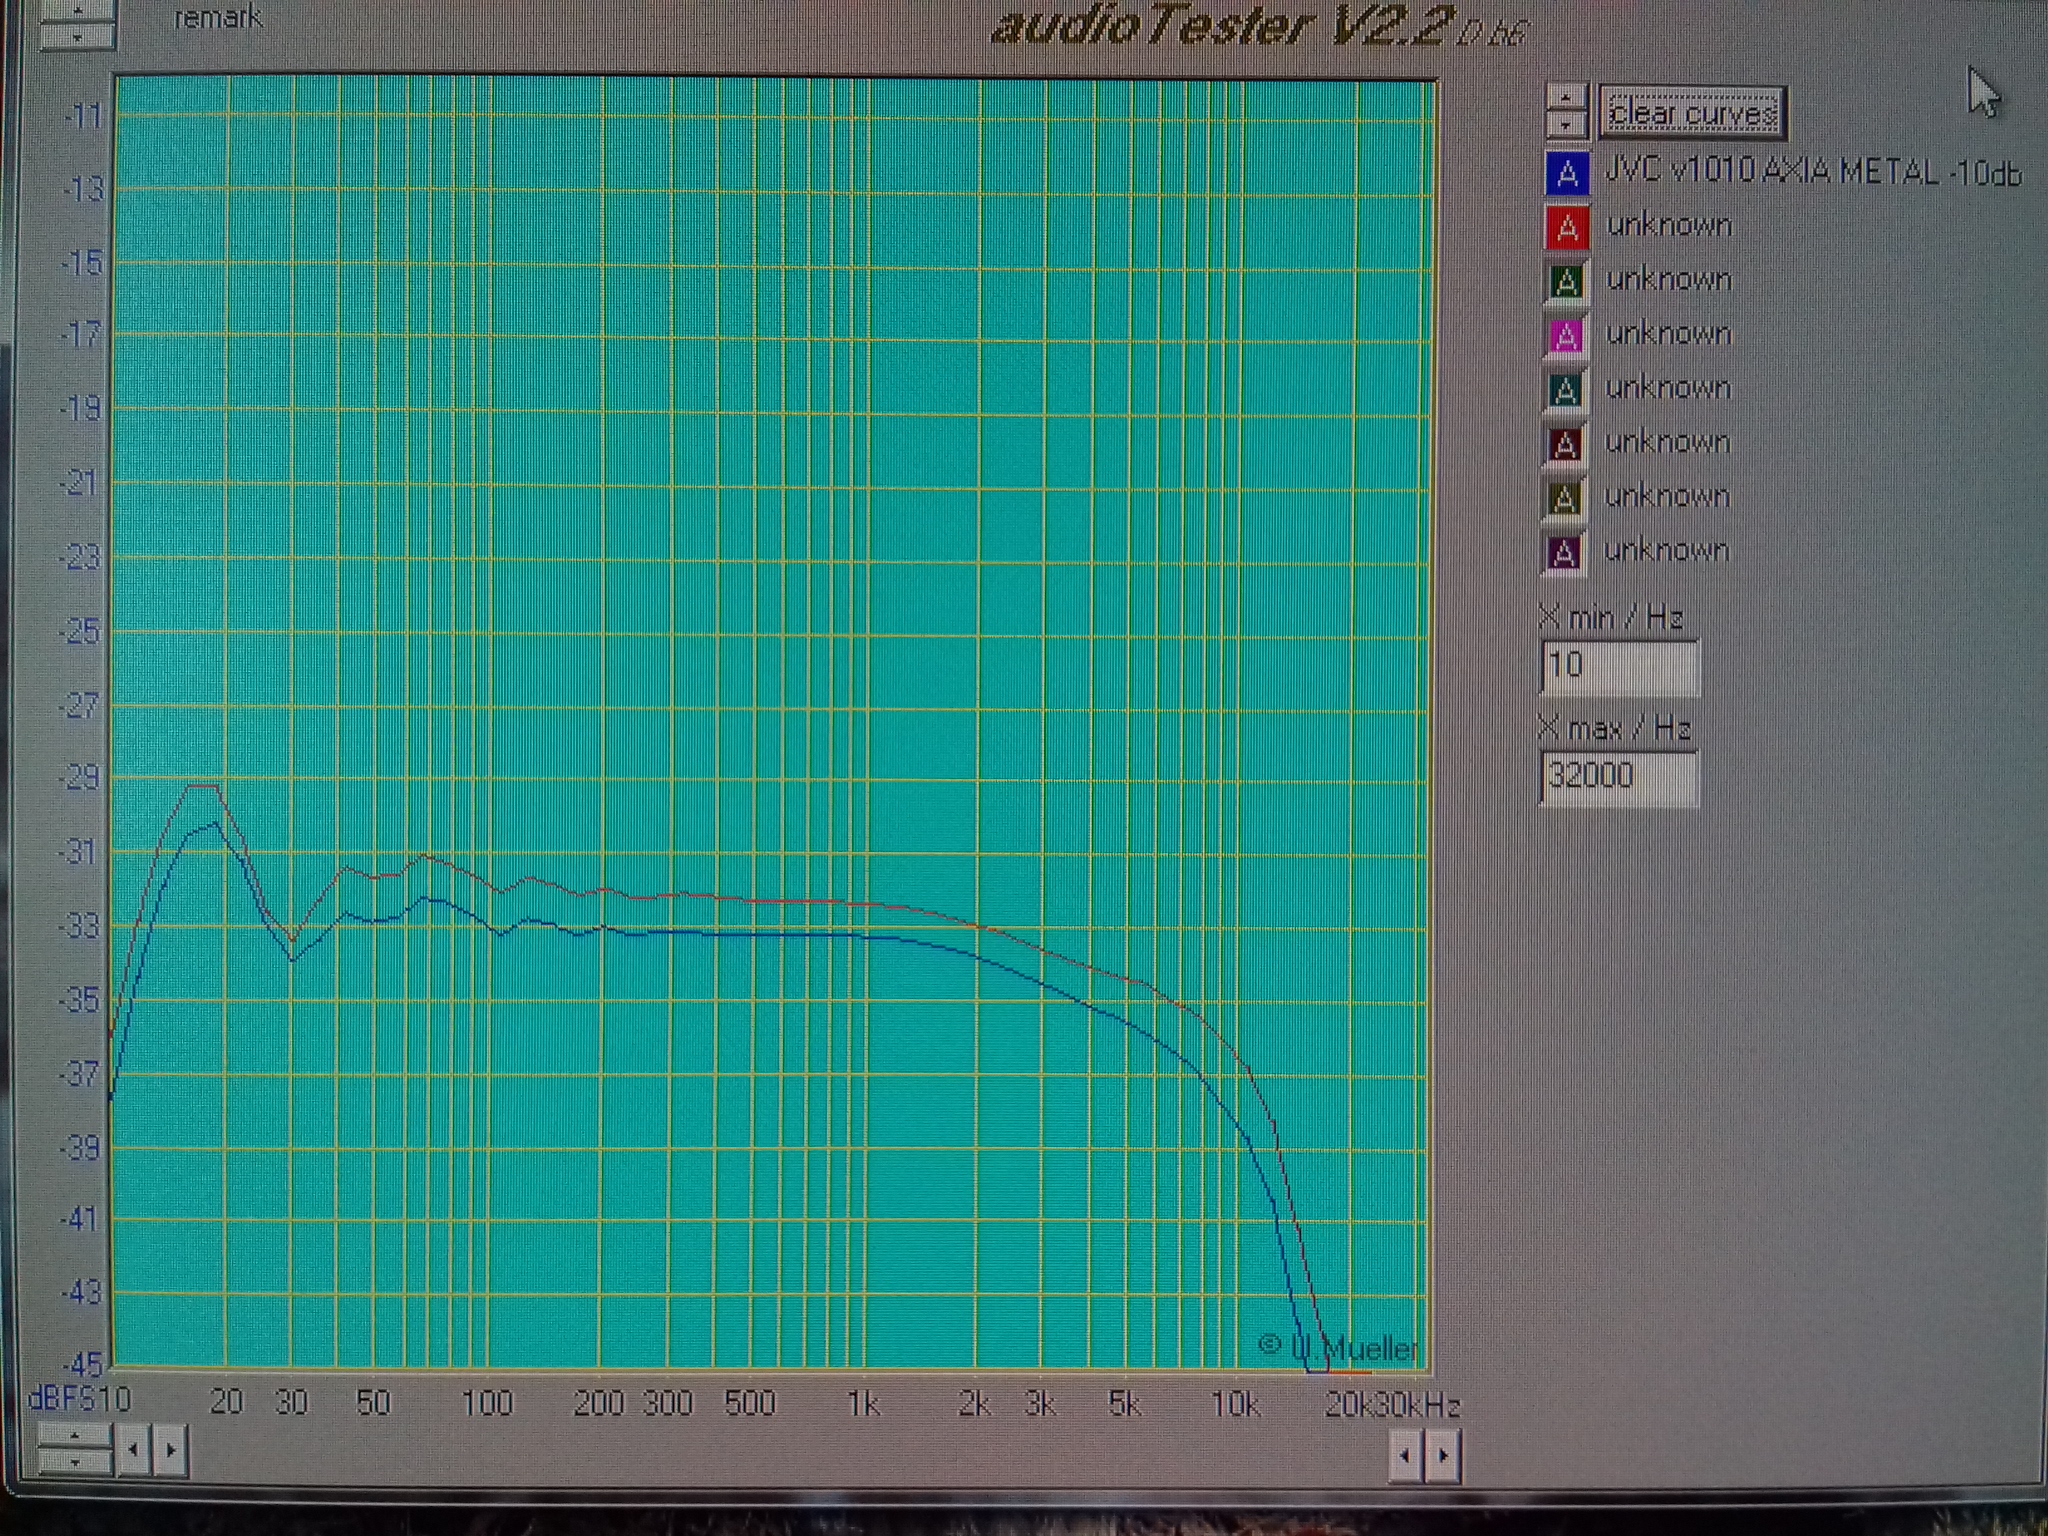Click the red 'A' curve icon
This screenshot has height=1536, width=2048.
pos(1567,228)
